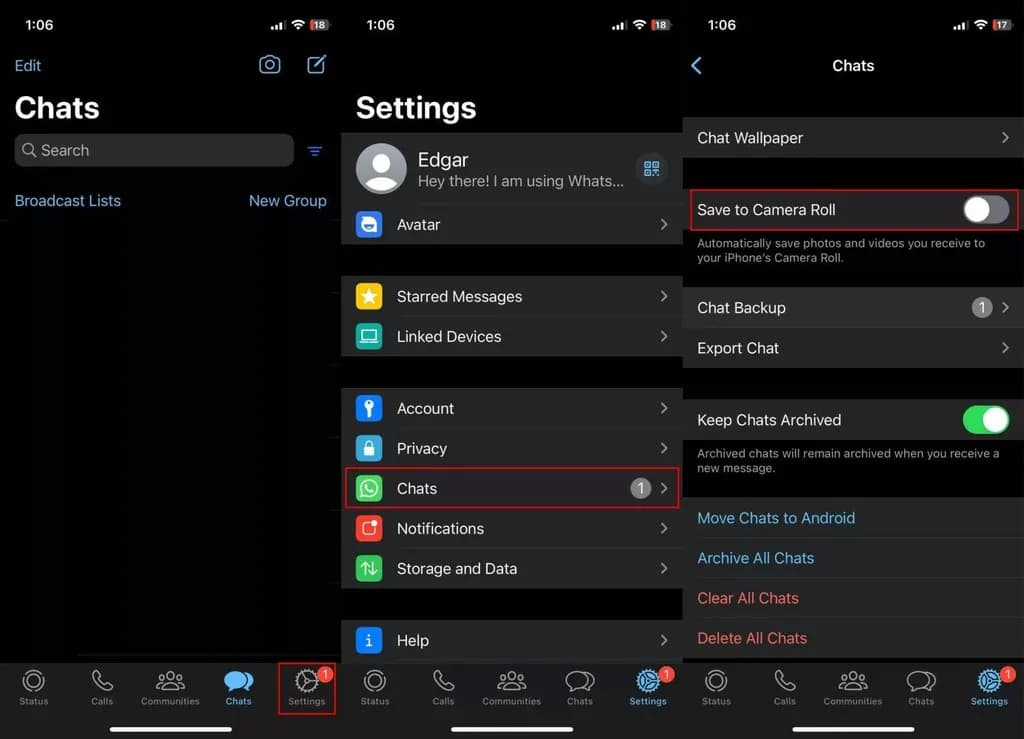Open the QR code icon next to Edgar
Image resolution: width=1024 pixels, height=739 pixels.
[652, 168]
